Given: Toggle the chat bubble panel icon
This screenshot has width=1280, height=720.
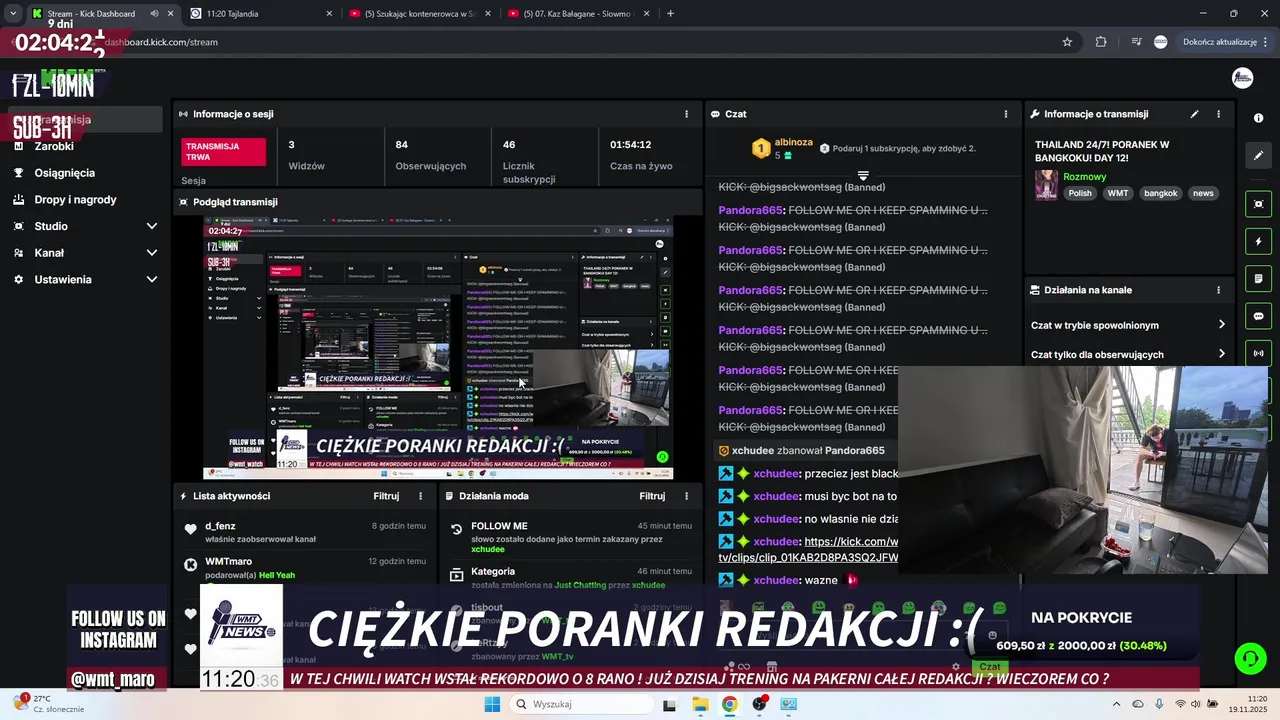Looking at the screenshot, I should click(1258, 316).
